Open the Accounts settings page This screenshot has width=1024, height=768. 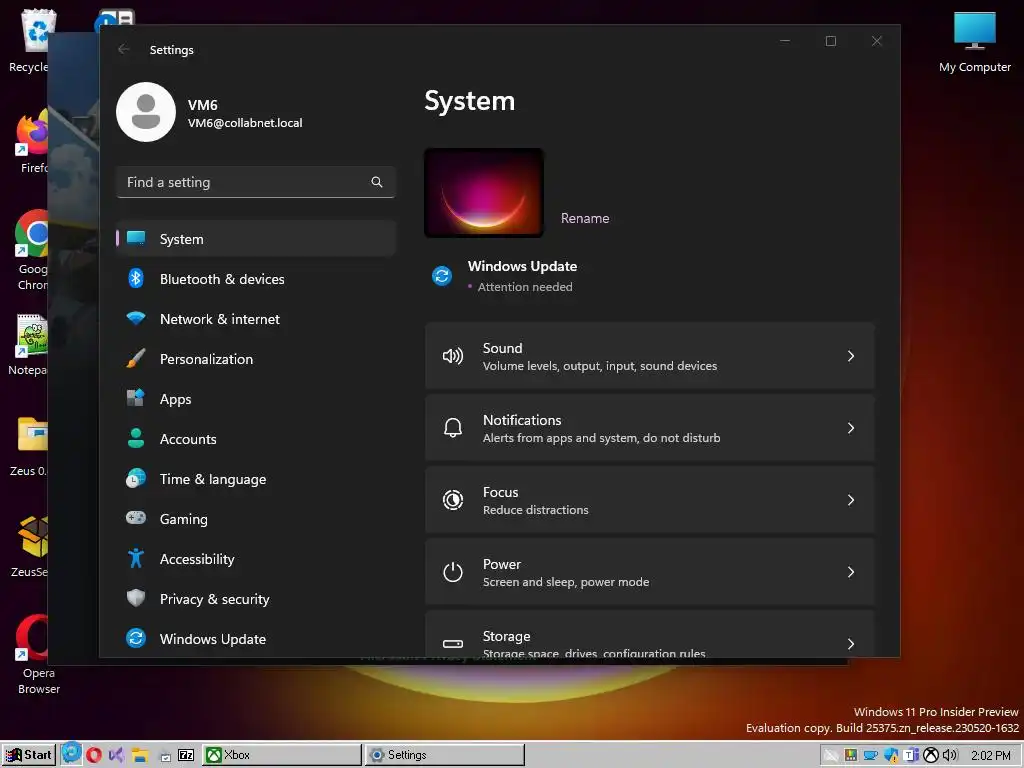click(x=256, y=439)
